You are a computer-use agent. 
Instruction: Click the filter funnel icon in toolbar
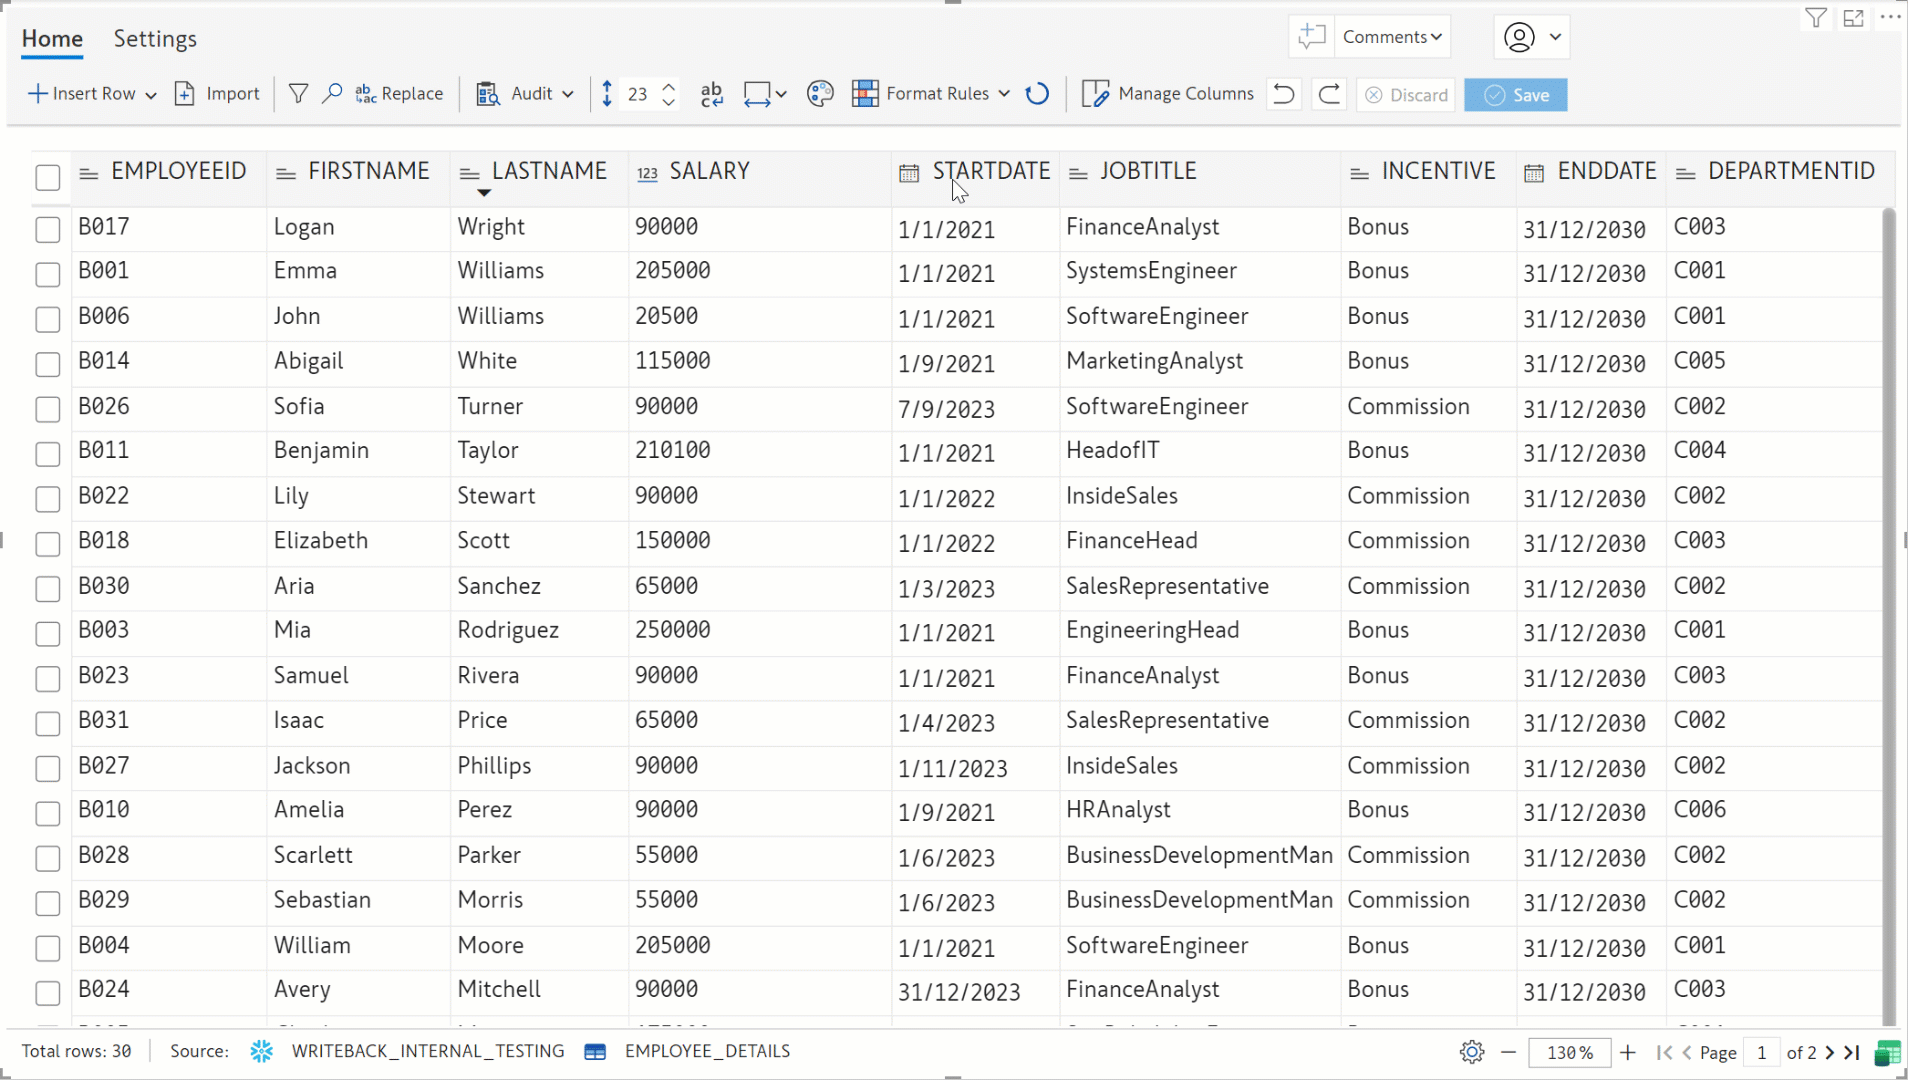[x=298, y=94]
